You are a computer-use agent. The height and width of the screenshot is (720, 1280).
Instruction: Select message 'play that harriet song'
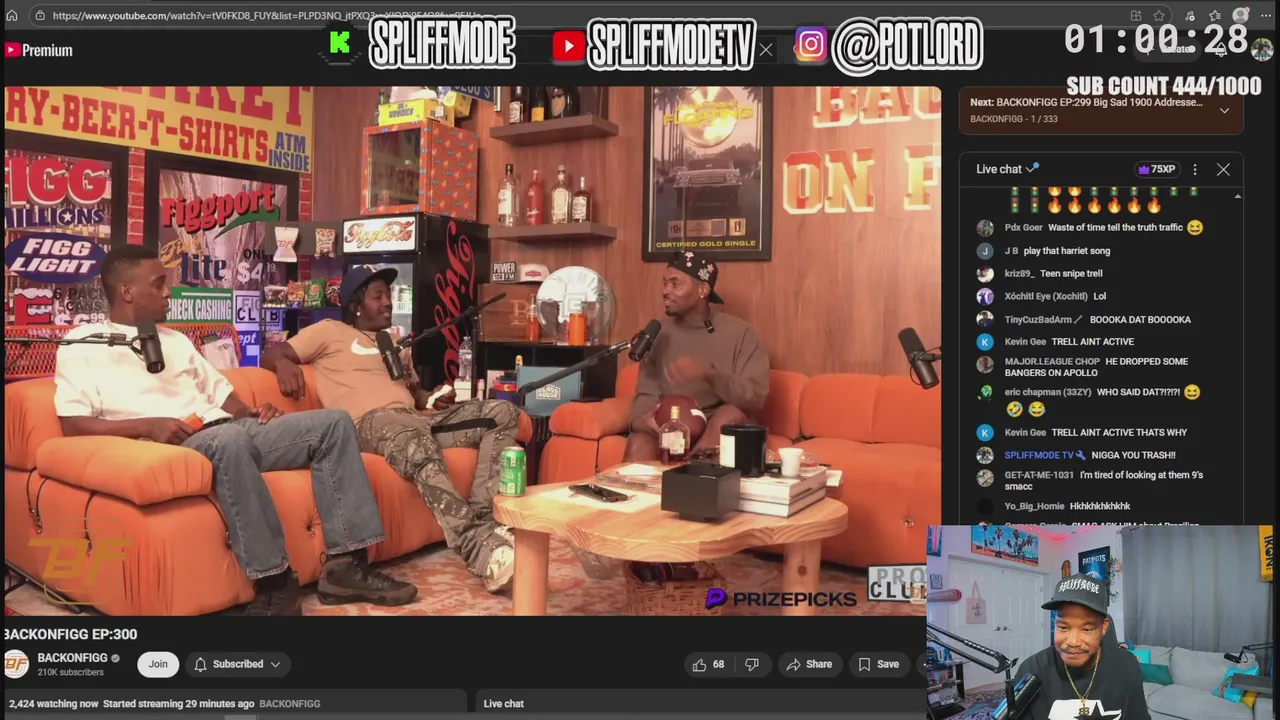[1067, 251]
